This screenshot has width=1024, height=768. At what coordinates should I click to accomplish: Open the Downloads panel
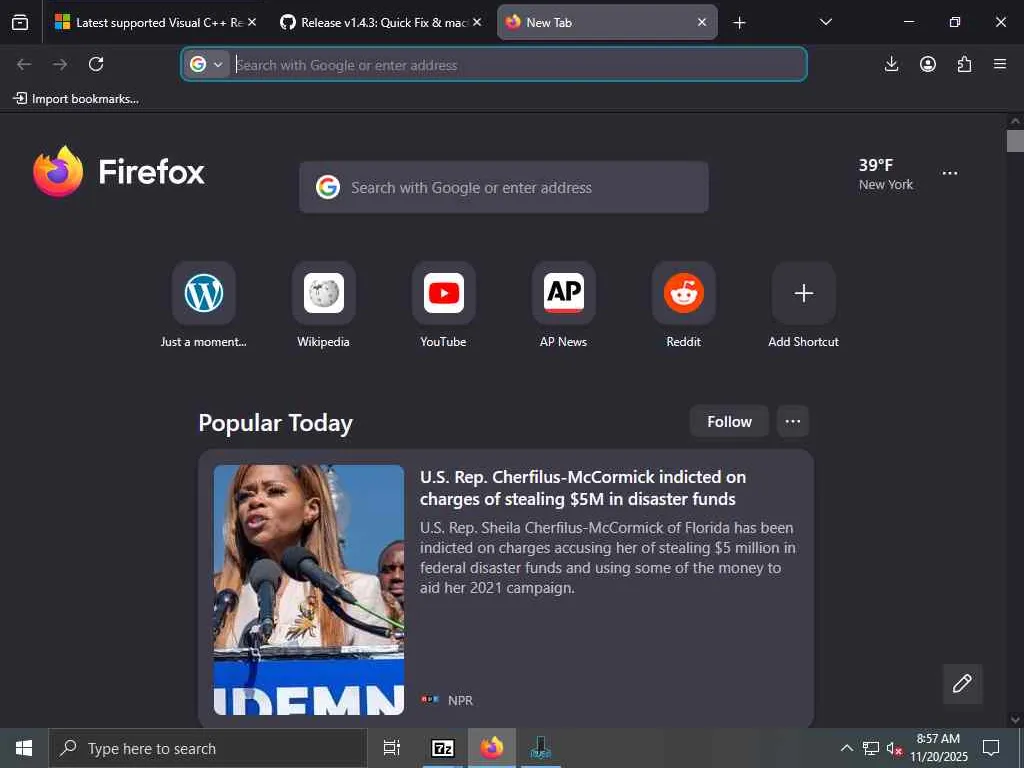(891, 64)
